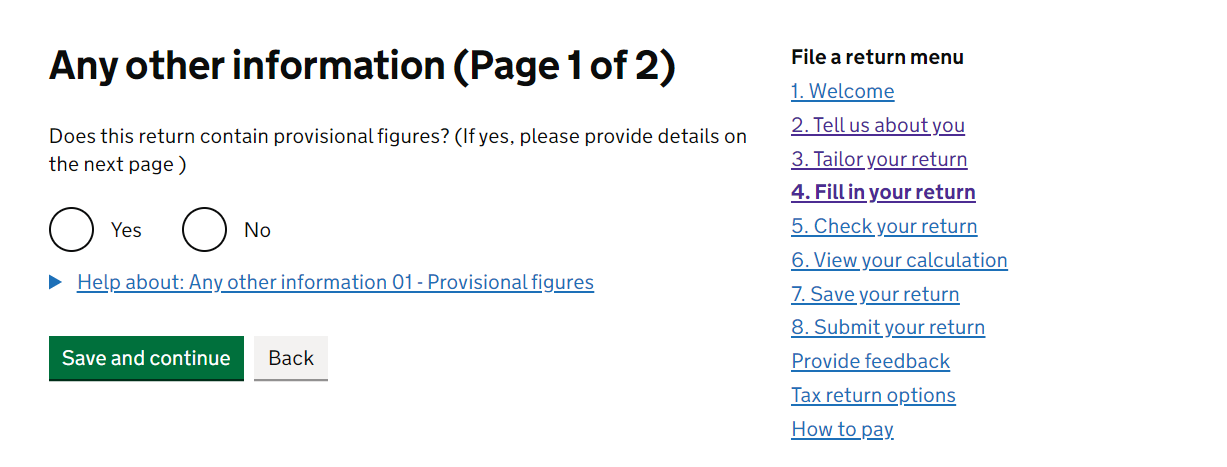Click the Provide feedback link
The height and width of the screenshot is (467, 1227).
pos(870,361)
